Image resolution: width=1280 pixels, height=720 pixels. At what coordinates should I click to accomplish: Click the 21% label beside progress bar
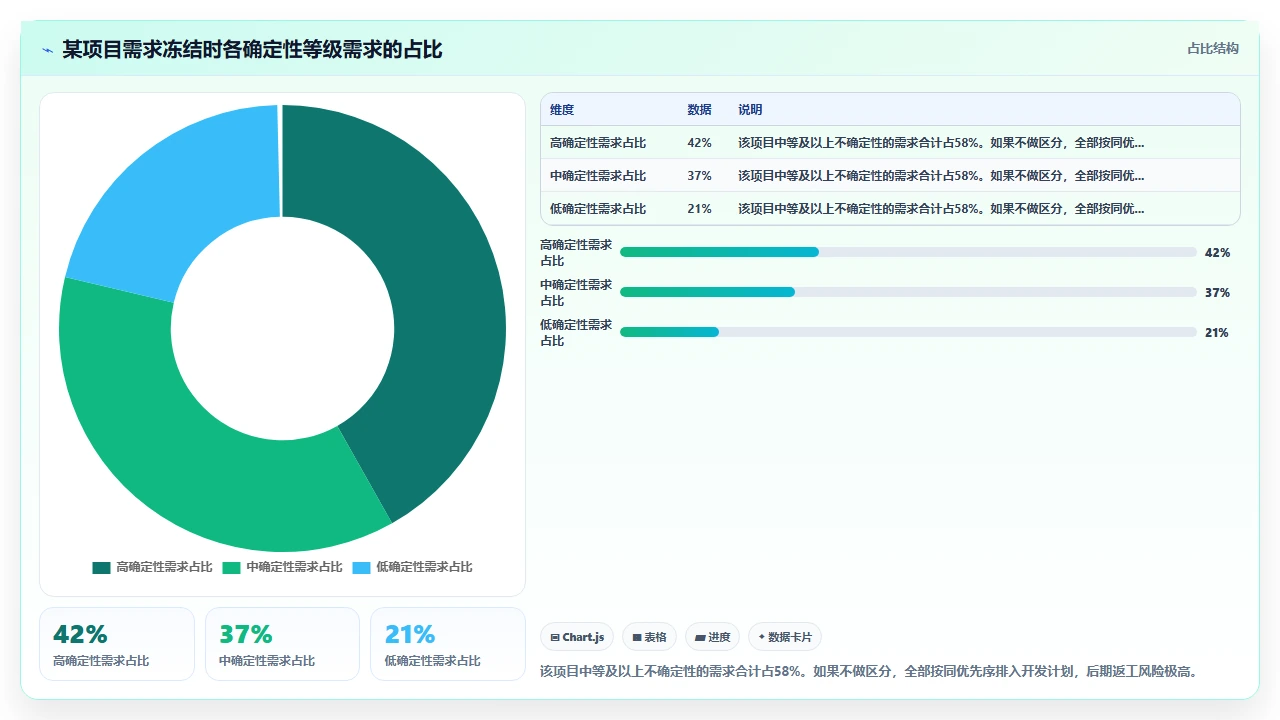1217,333
